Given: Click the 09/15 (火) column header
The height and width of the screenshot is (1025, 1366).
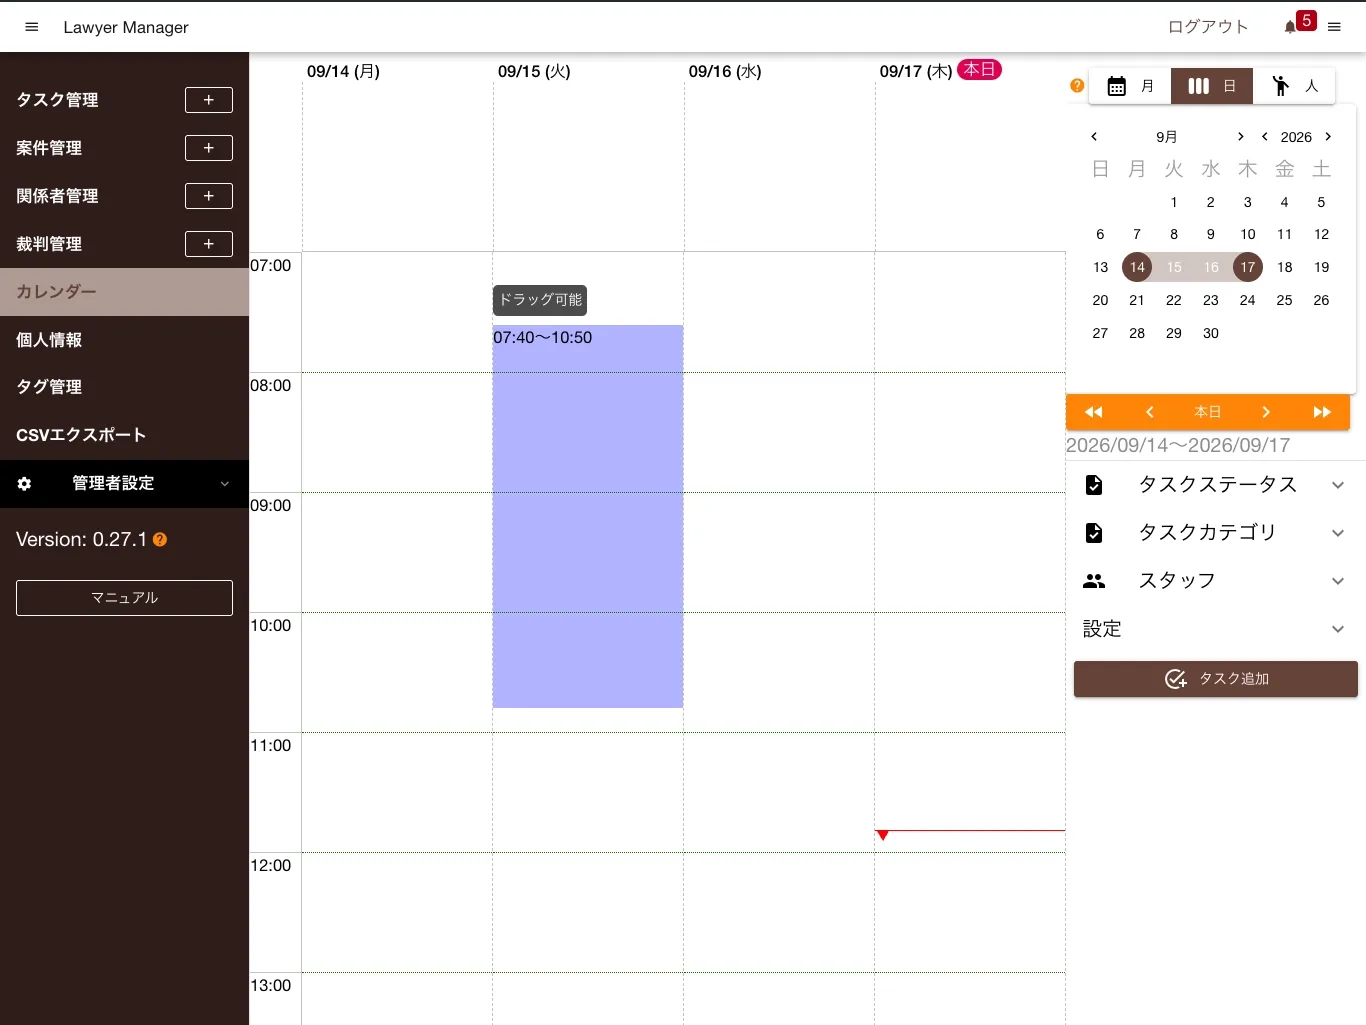Looking at the screenshot, I should [534, 71].
